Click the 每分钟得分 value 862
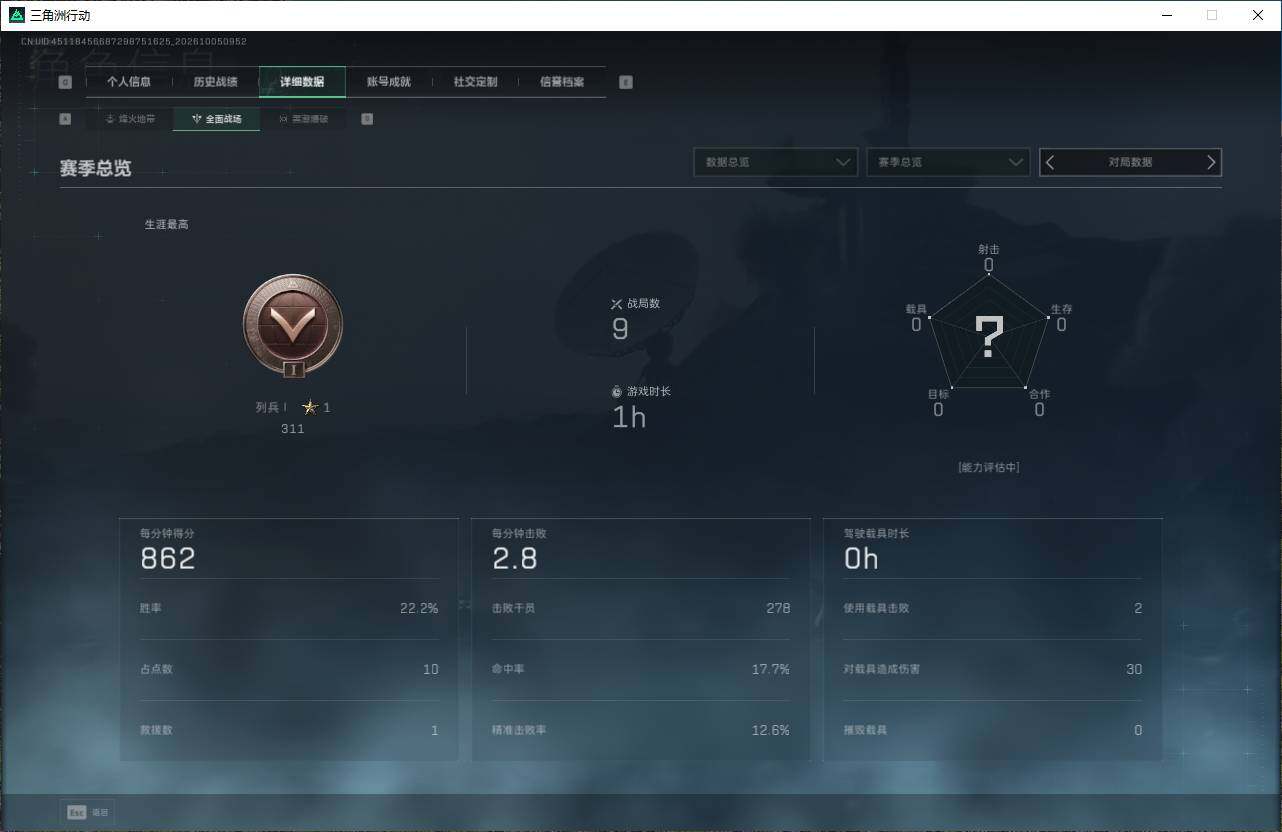This screenshot has width=1282, height=832. tap(168, 558)
